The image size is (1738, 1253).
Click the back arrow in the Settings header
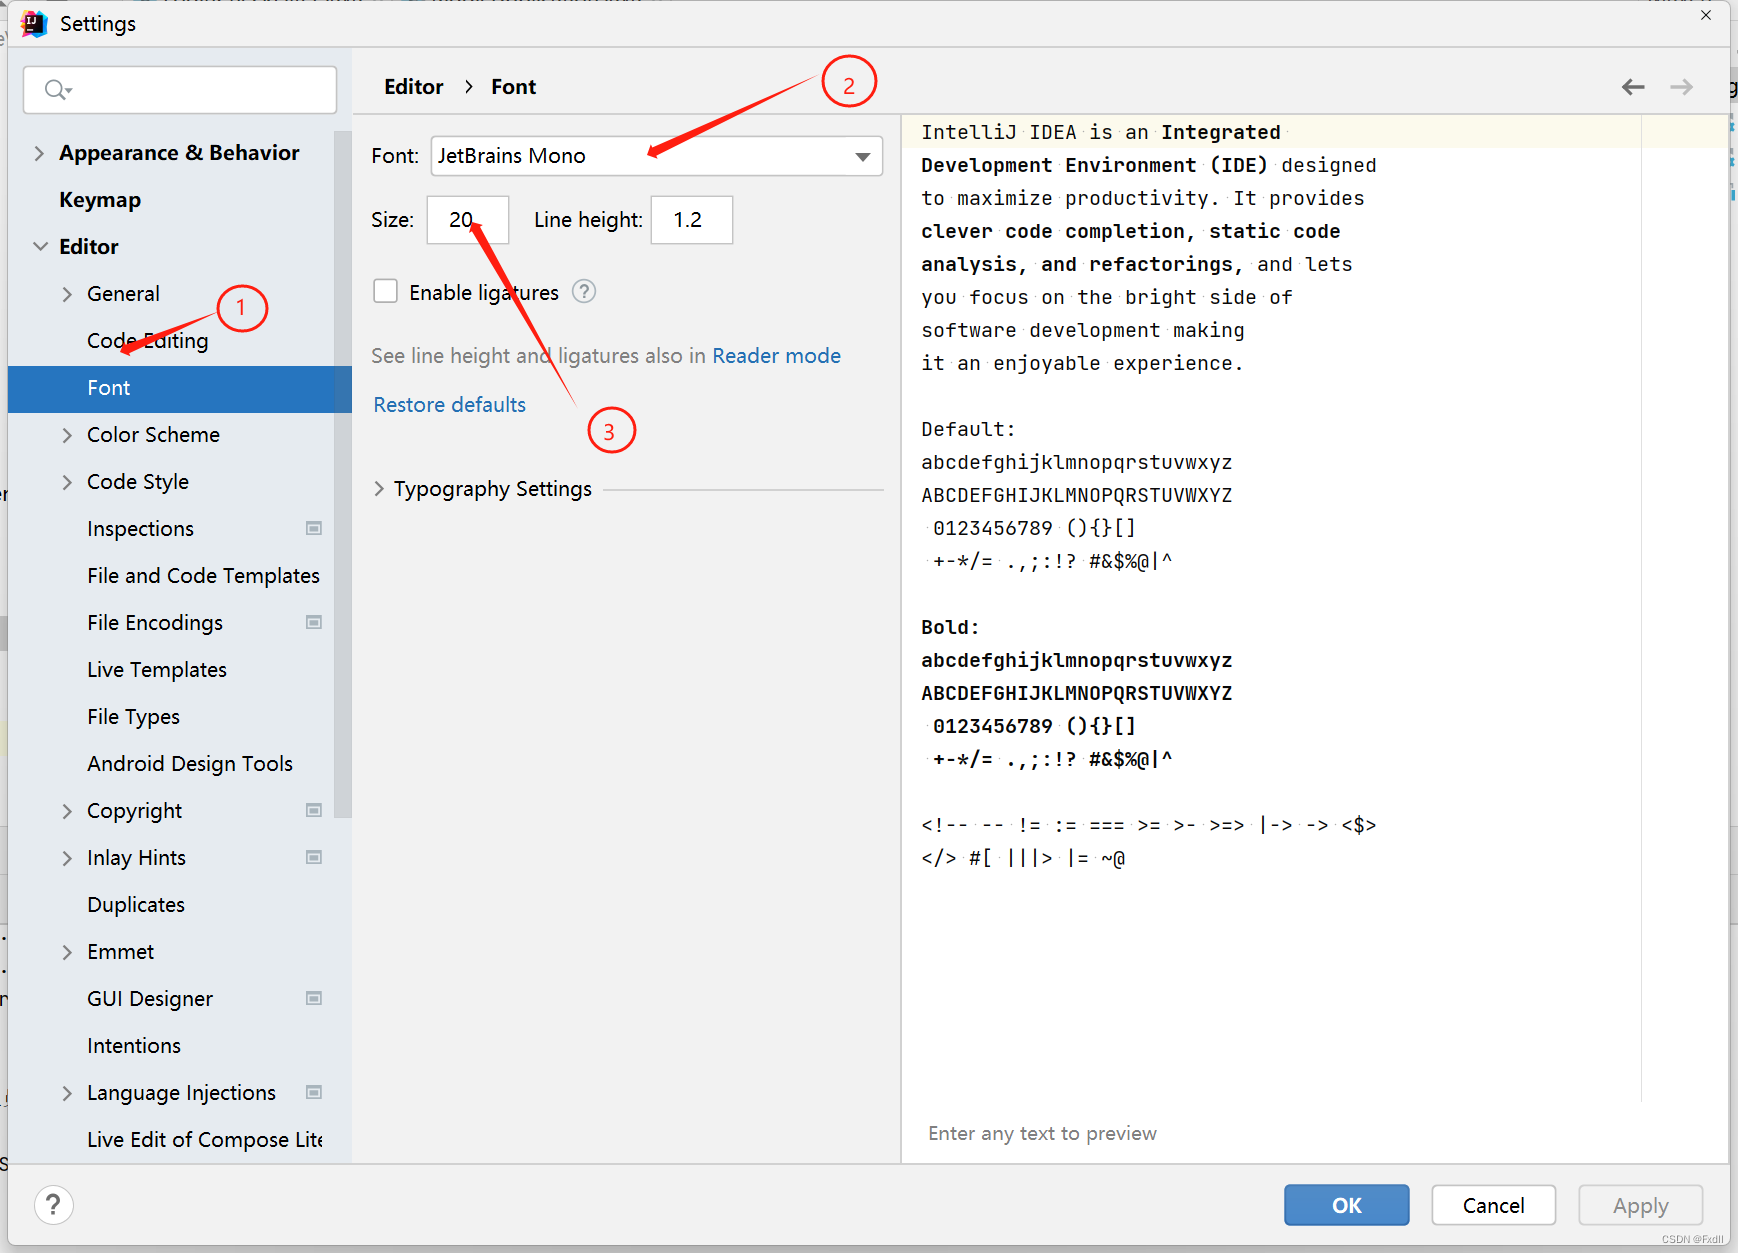pyautogui.click(x=1633, y=87)
